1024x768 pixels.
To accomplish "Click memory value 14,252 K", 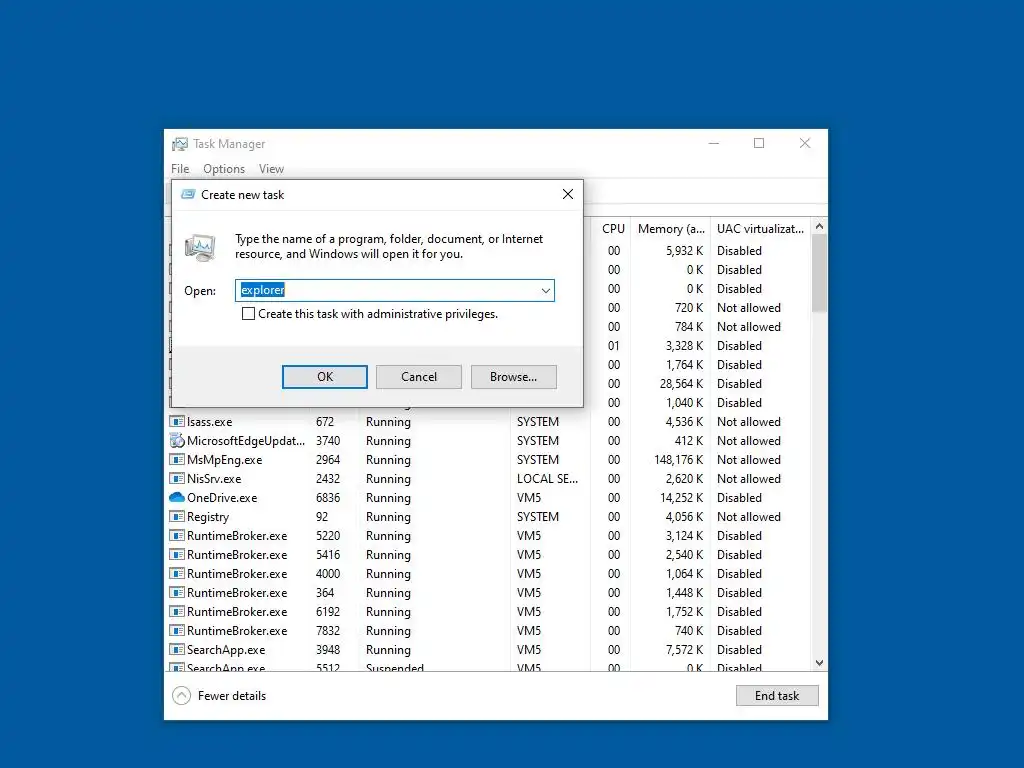I will [681, 498].
